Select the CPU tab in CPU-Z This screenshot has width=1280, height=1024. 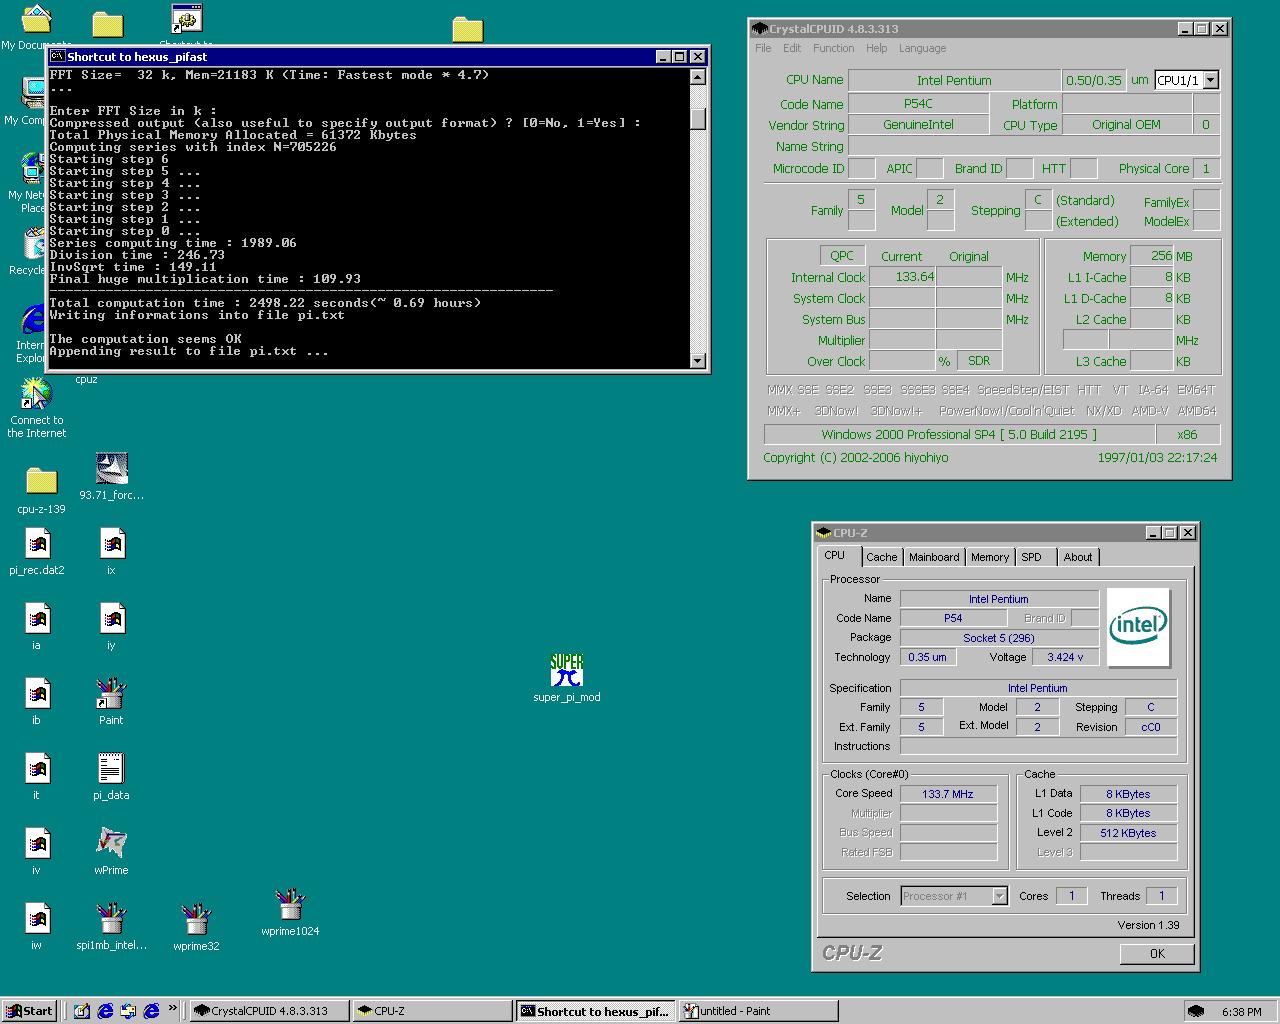click(835, 556)
